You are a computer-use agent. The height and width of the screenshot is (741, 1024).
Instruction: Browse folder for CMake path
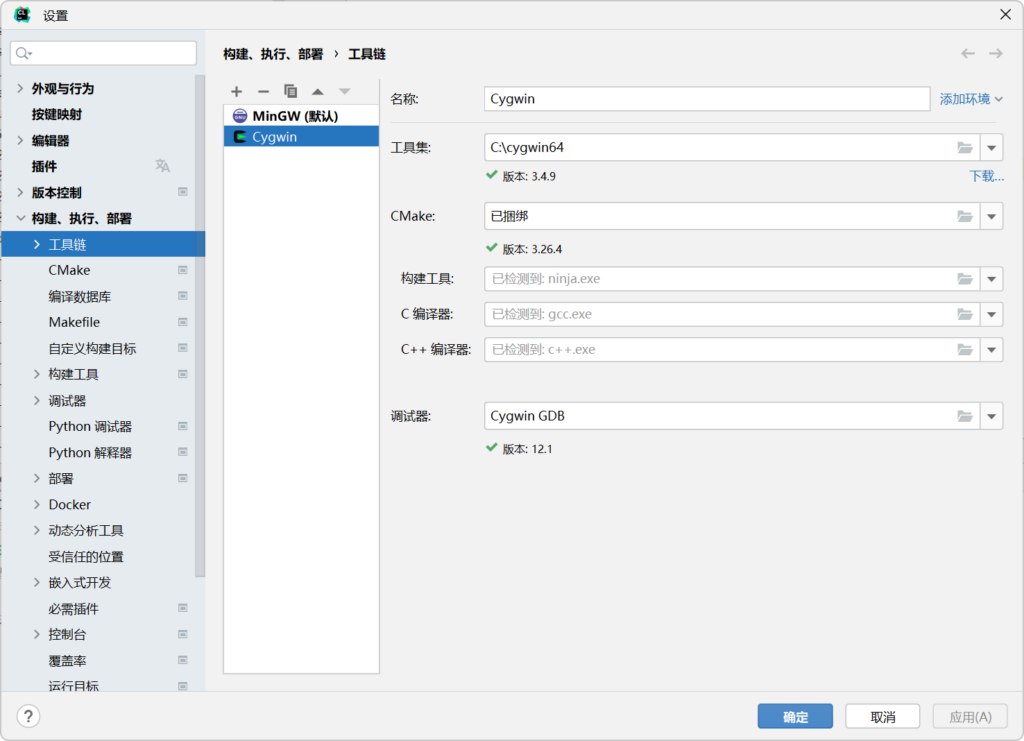coord(965,216)
